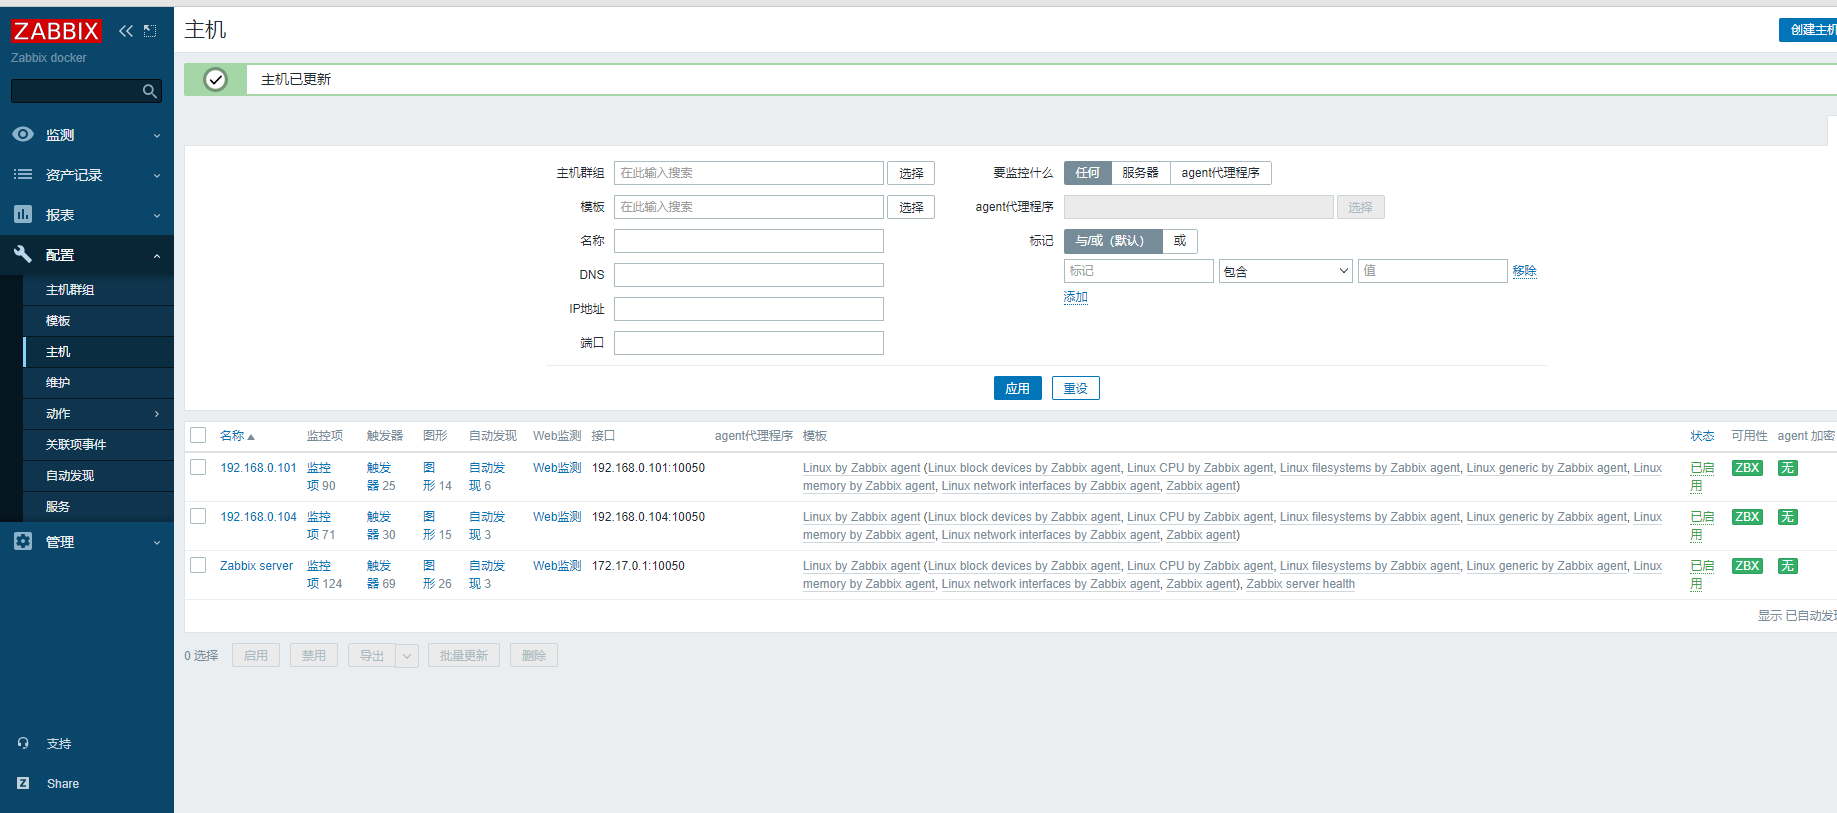
Task: Collapse the 配置 menu section
Action: tap(157, 256)
